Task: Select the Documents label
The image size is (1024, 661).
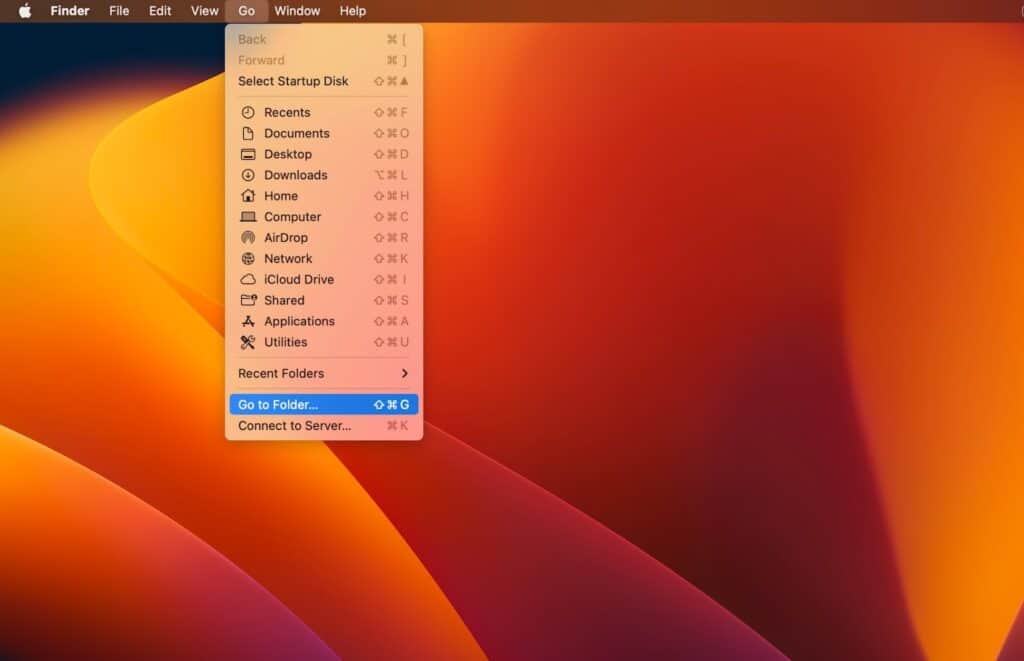Action: 297,133
